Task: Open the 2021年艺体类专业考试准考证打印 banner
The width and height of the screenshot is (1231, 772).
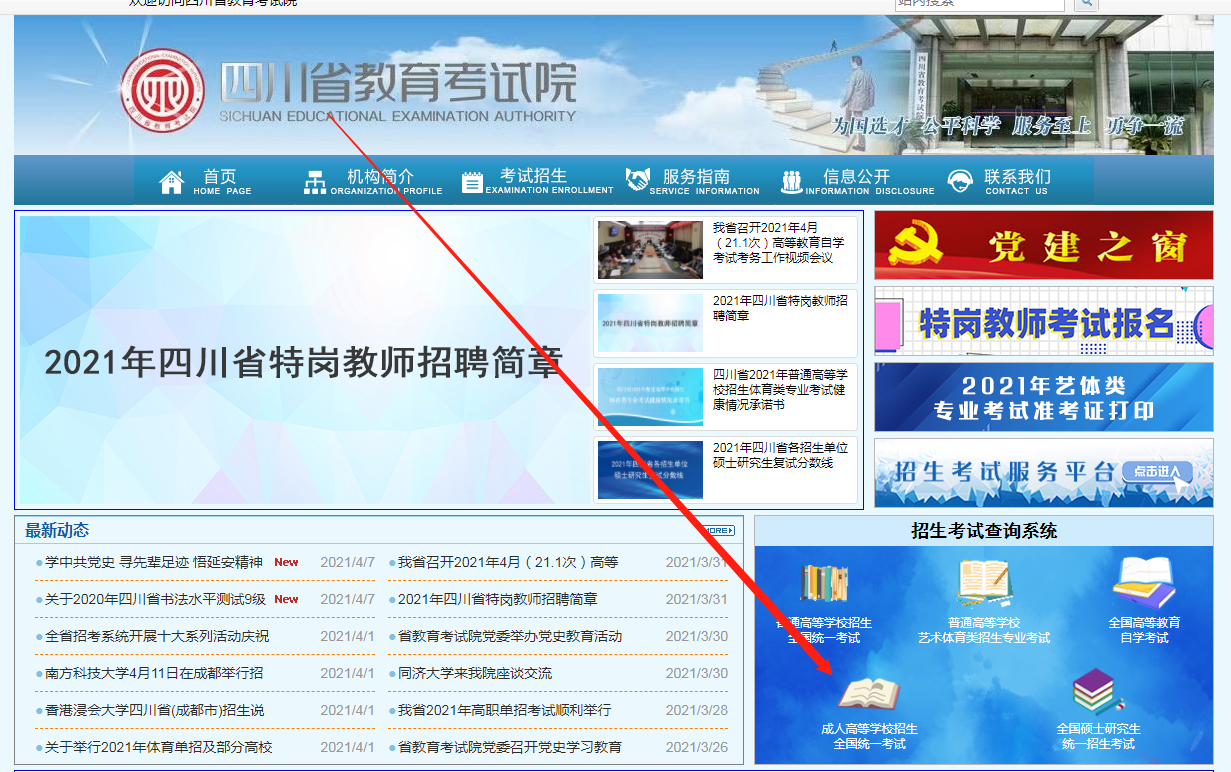Action: click(x=1044, y=397)
